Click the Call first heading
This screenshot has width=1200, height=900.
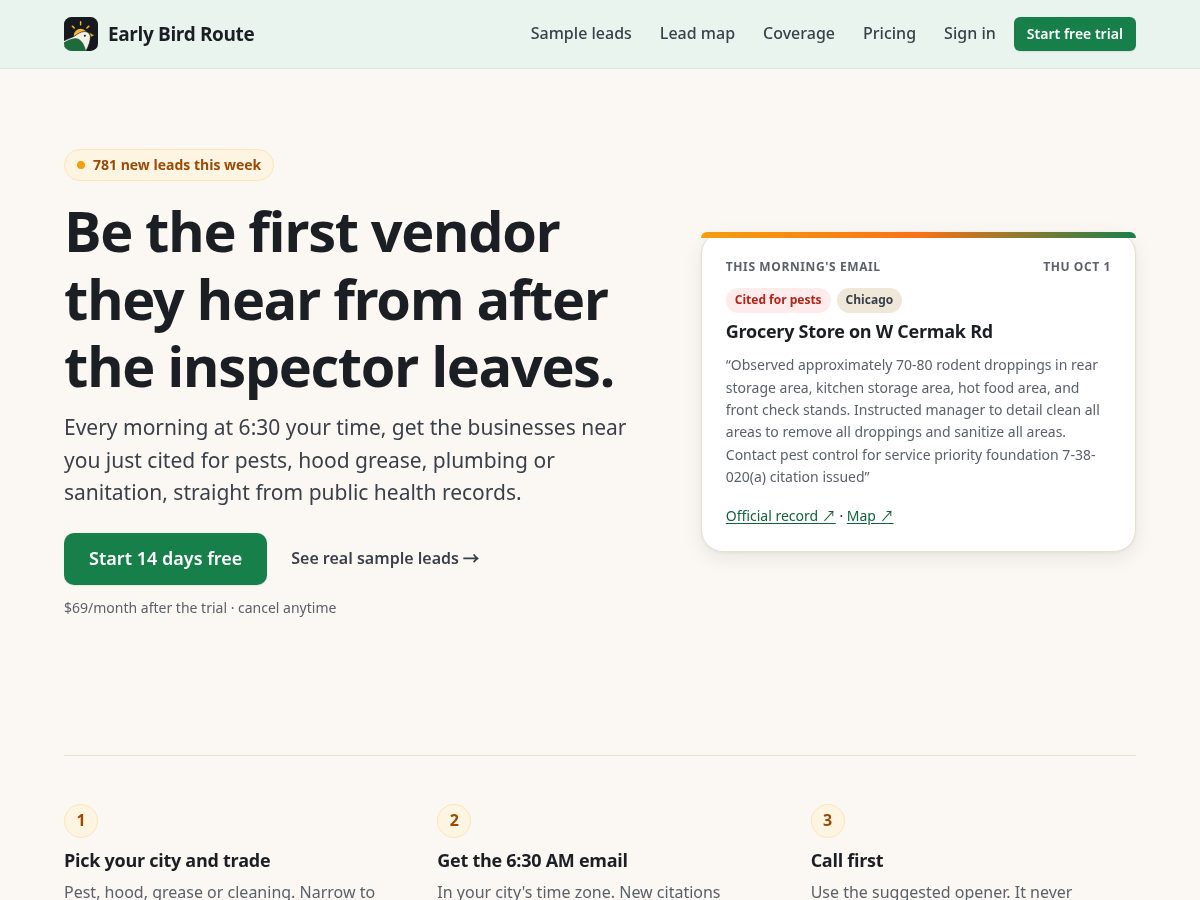click(847, 861)
